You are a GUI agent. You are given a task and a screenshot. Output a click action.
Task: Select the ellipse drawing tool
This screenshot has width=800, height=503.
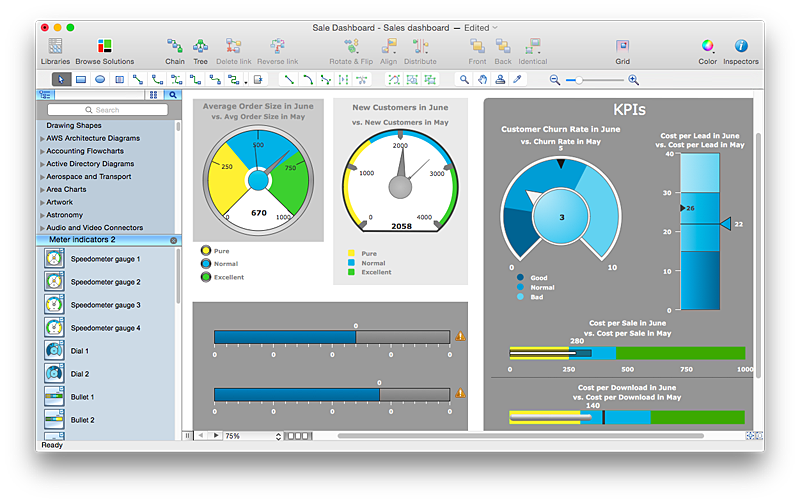pos(100,79)
